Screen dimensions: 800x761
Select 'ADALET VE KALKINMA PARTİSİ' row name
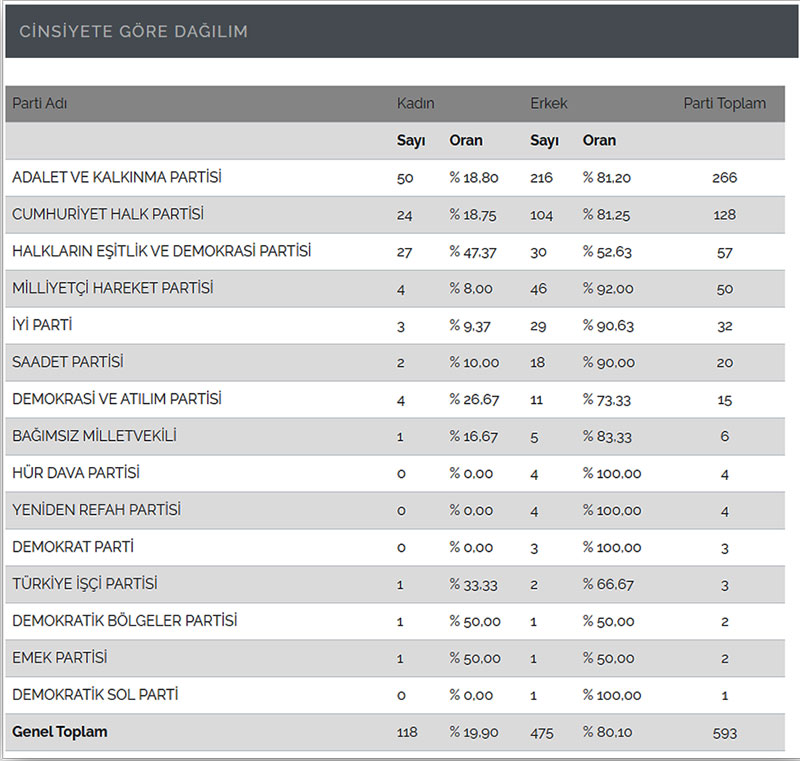tap(117, 177)
